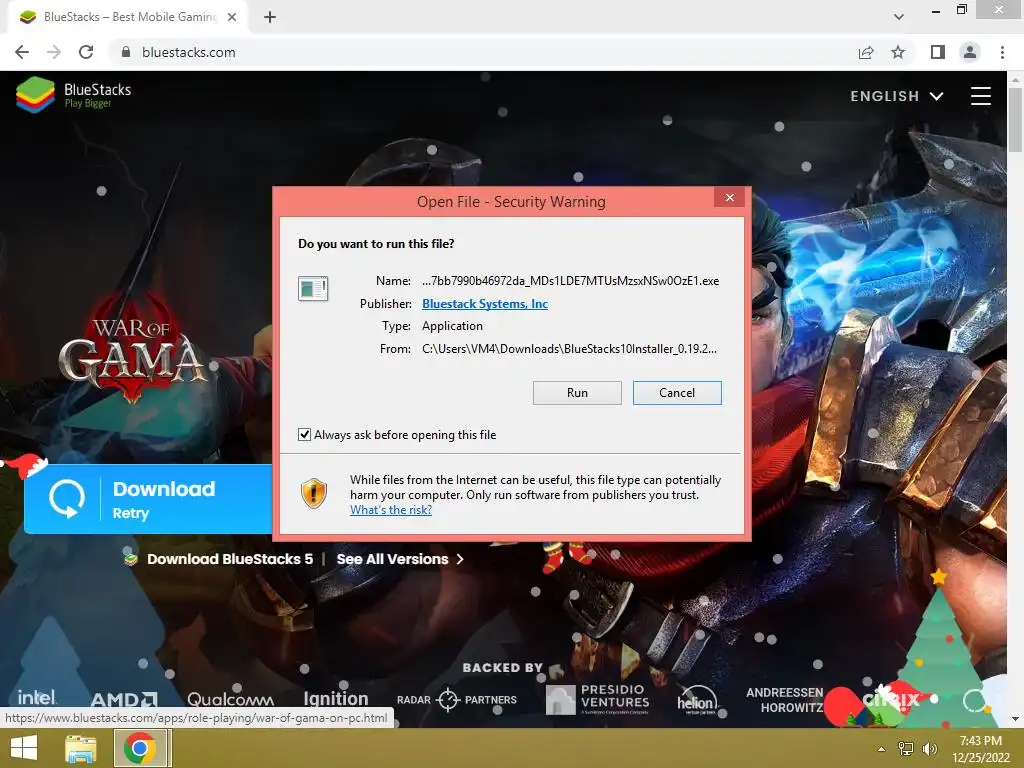Share this page using the share icon
1024x768 pixels.
866,52
